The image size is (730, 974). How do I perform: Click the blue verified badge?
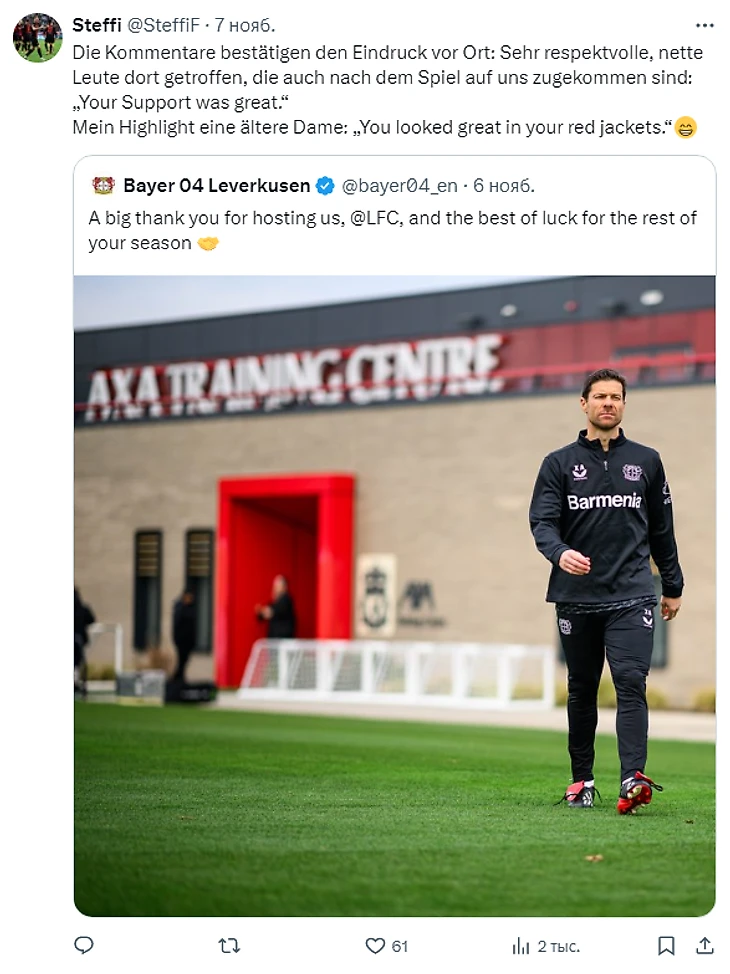(x=325, y=186)
